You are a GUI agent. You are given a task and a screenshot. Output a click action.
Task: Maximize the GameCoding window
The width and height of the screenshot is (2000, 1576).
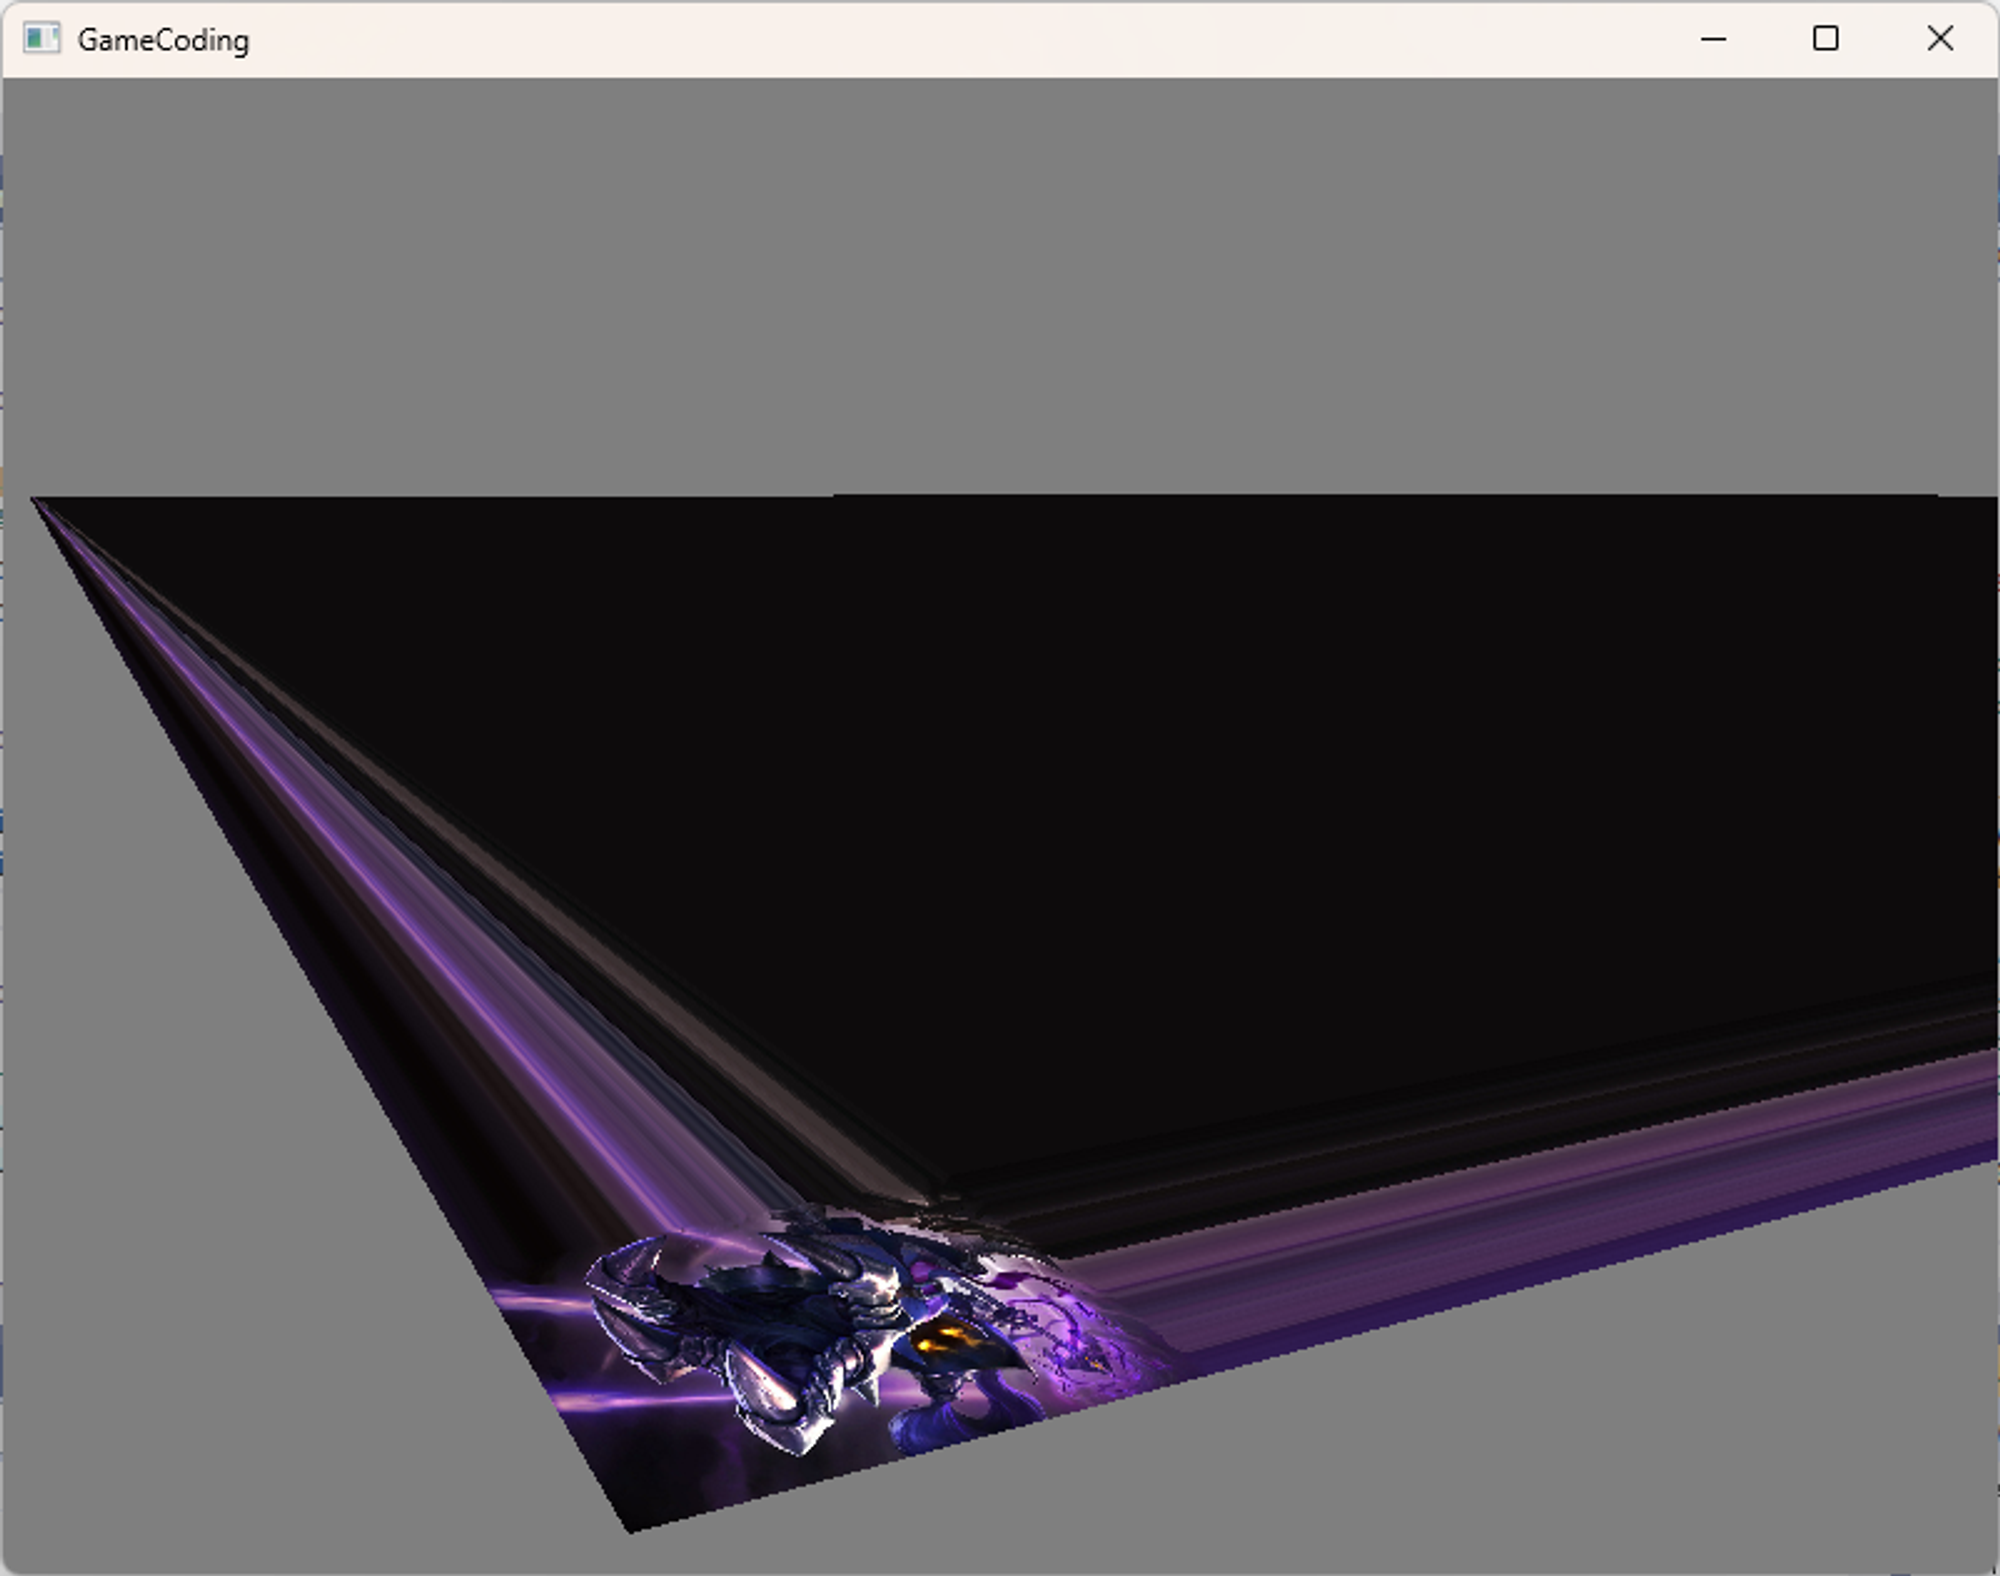1825,39
